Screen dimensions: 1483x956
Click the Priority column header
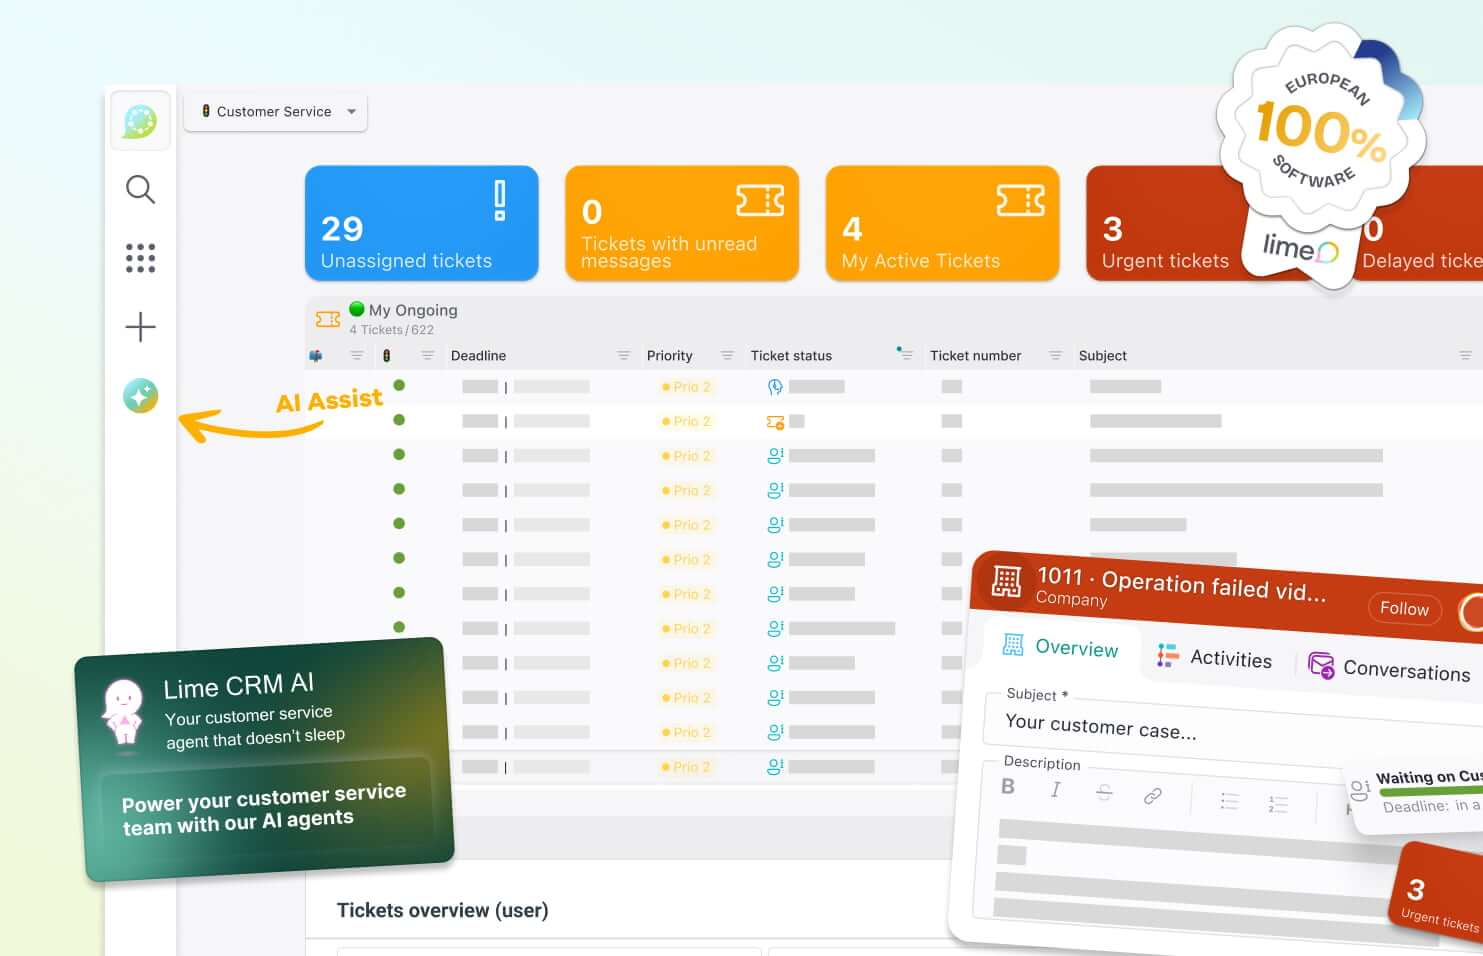point(669,356)
